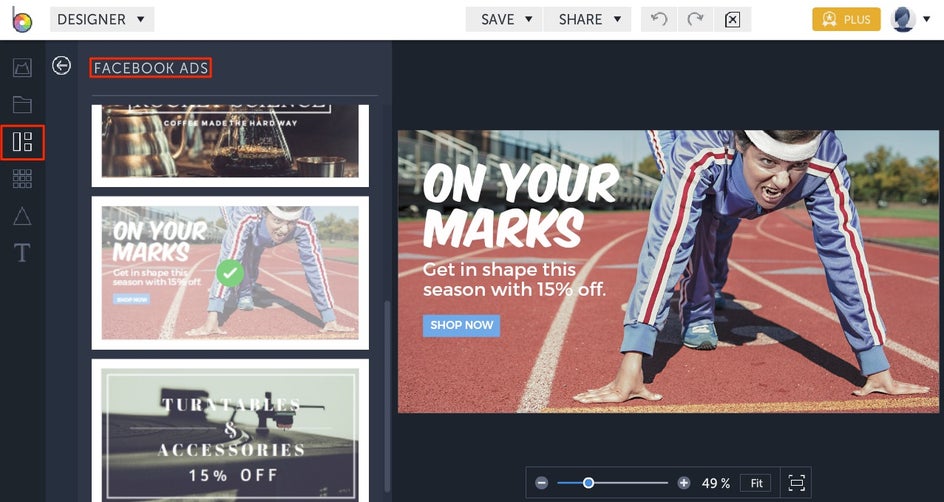
Task: Toggle fullscreen view icon
Action: click(796, 483)
